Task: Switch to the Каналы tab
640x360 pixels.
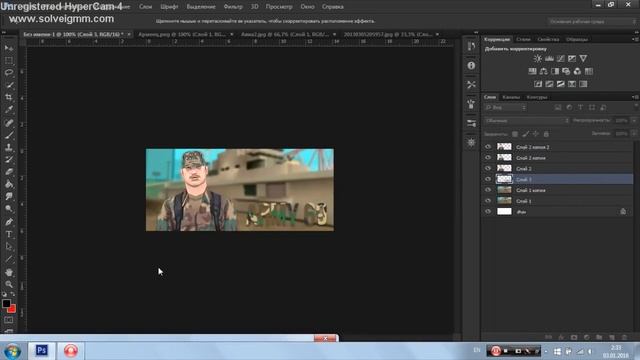Action: tap(511, 97)
